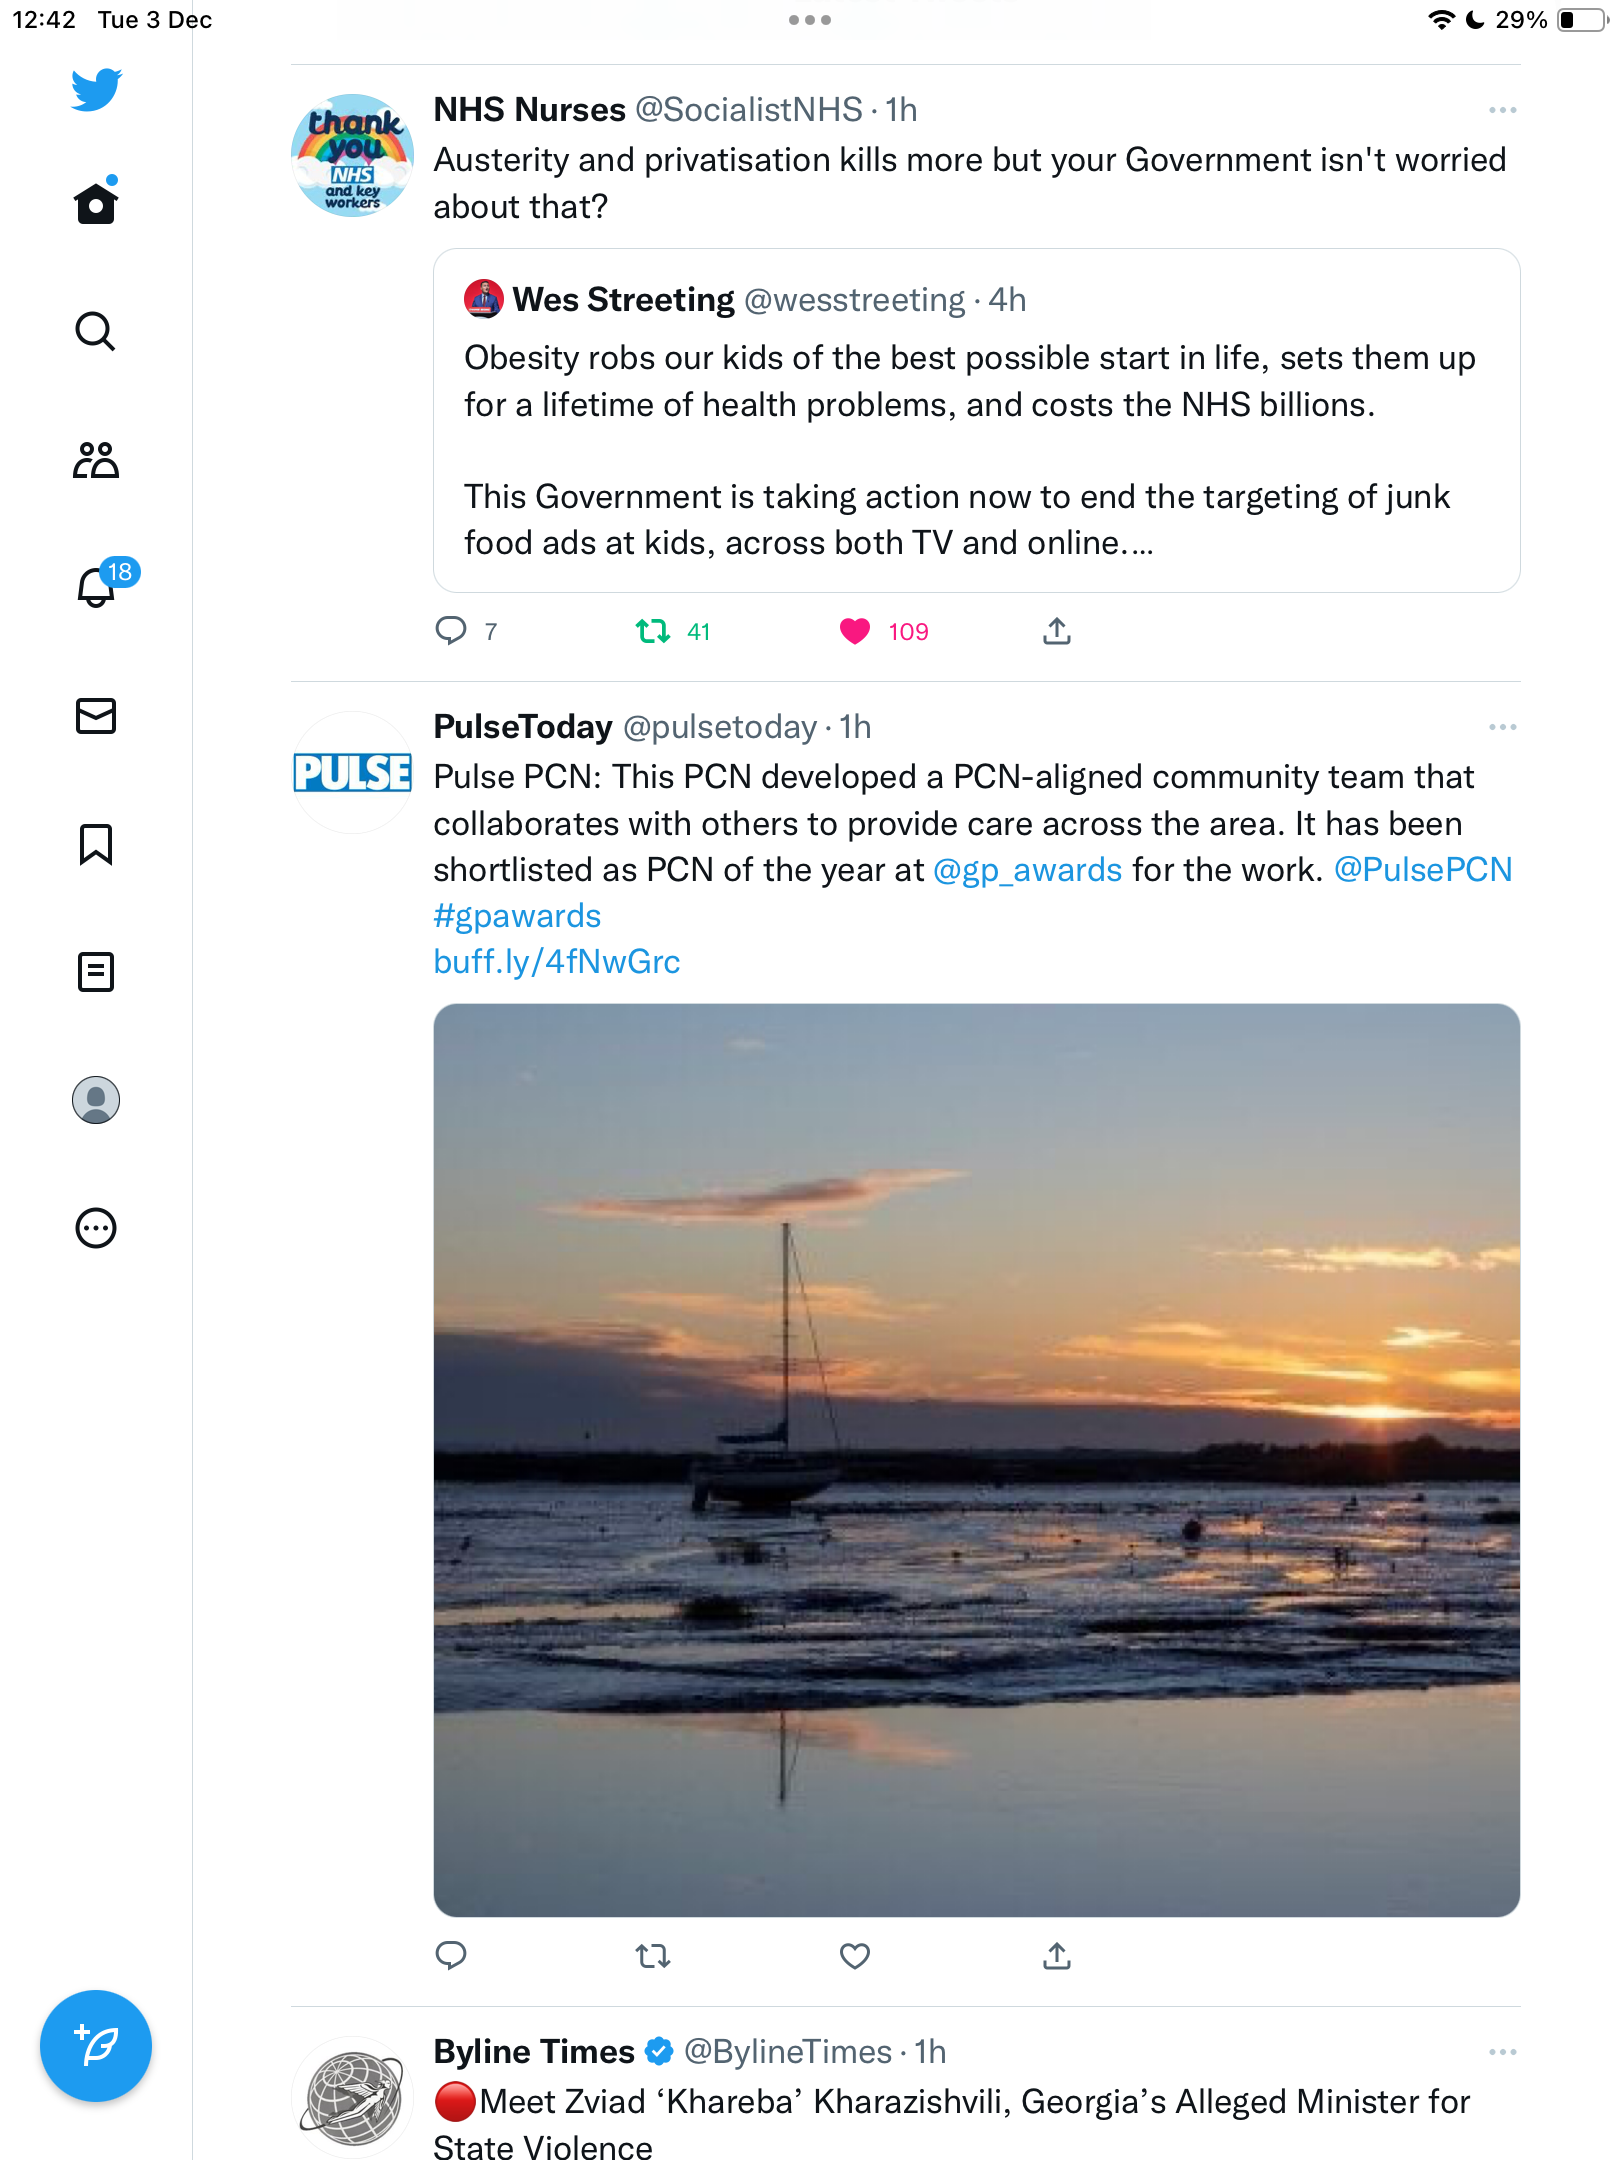Open Notifications bell with 18 badge
1620x2160 pixels.
(x=96, y=586)
